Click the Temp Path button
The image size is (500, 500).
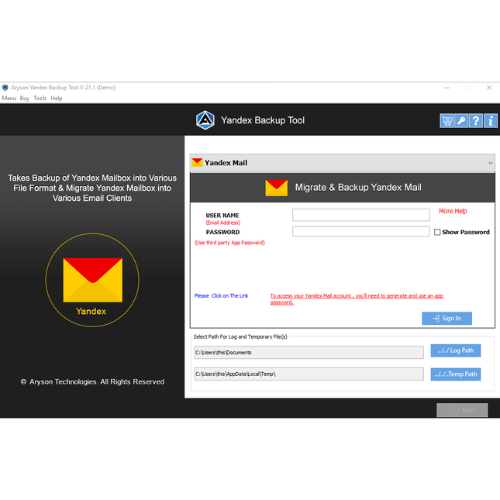[x=456, y=374]
